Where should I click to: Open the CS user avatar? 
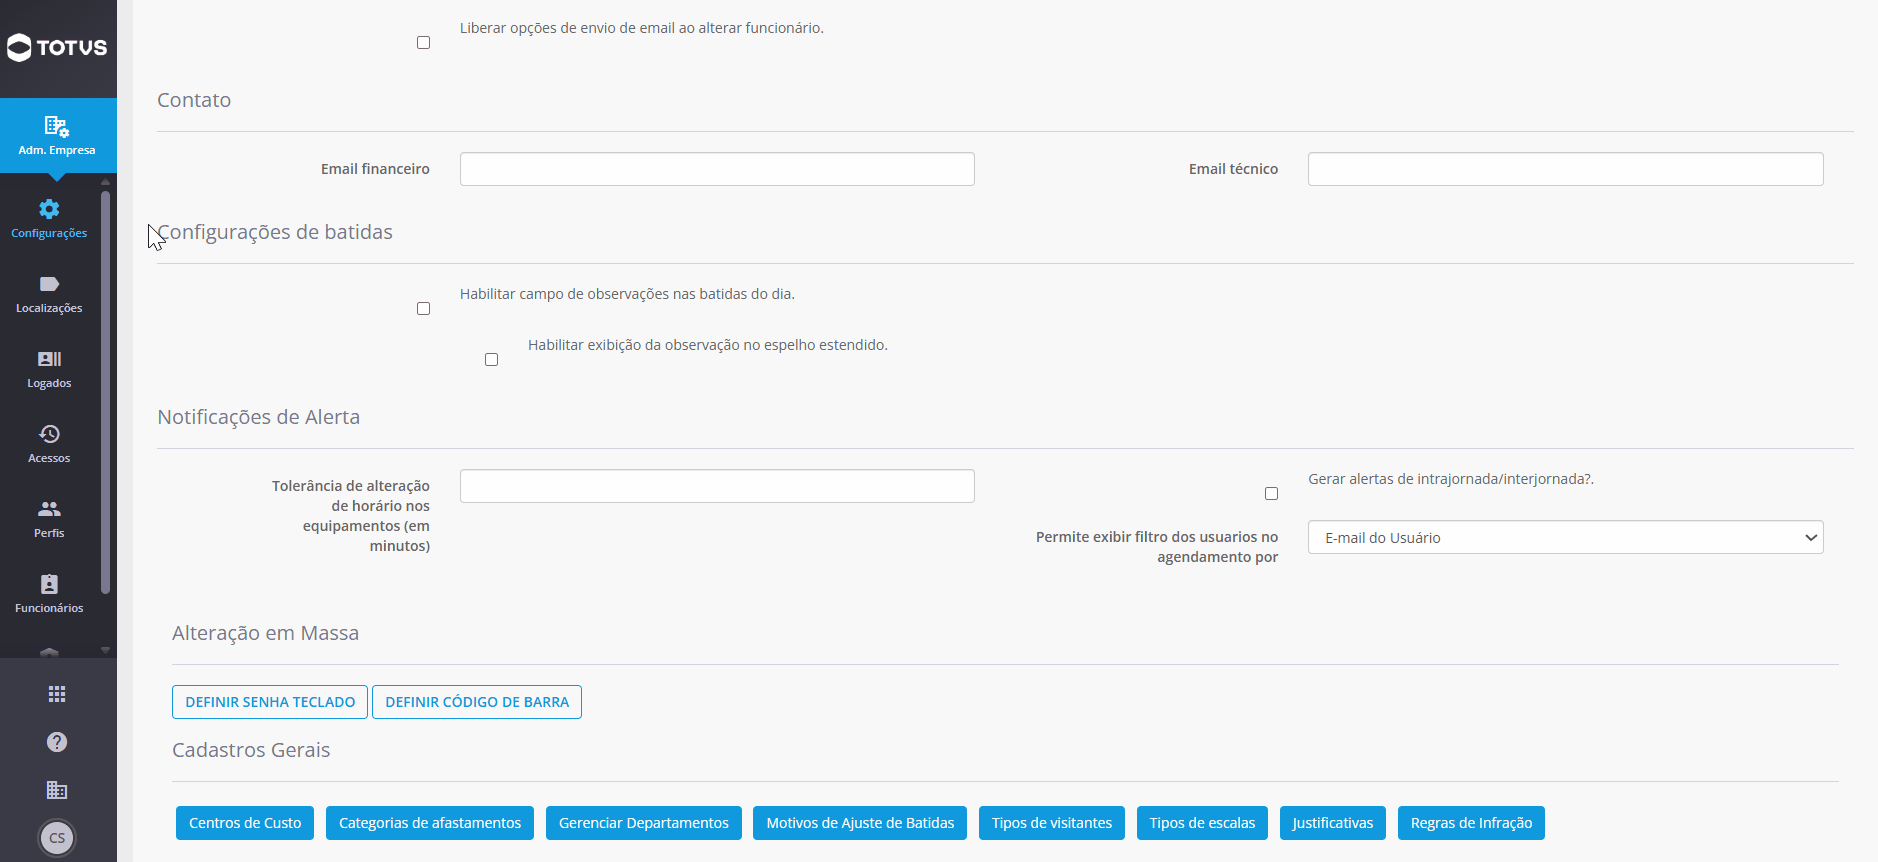click(57, 838)
